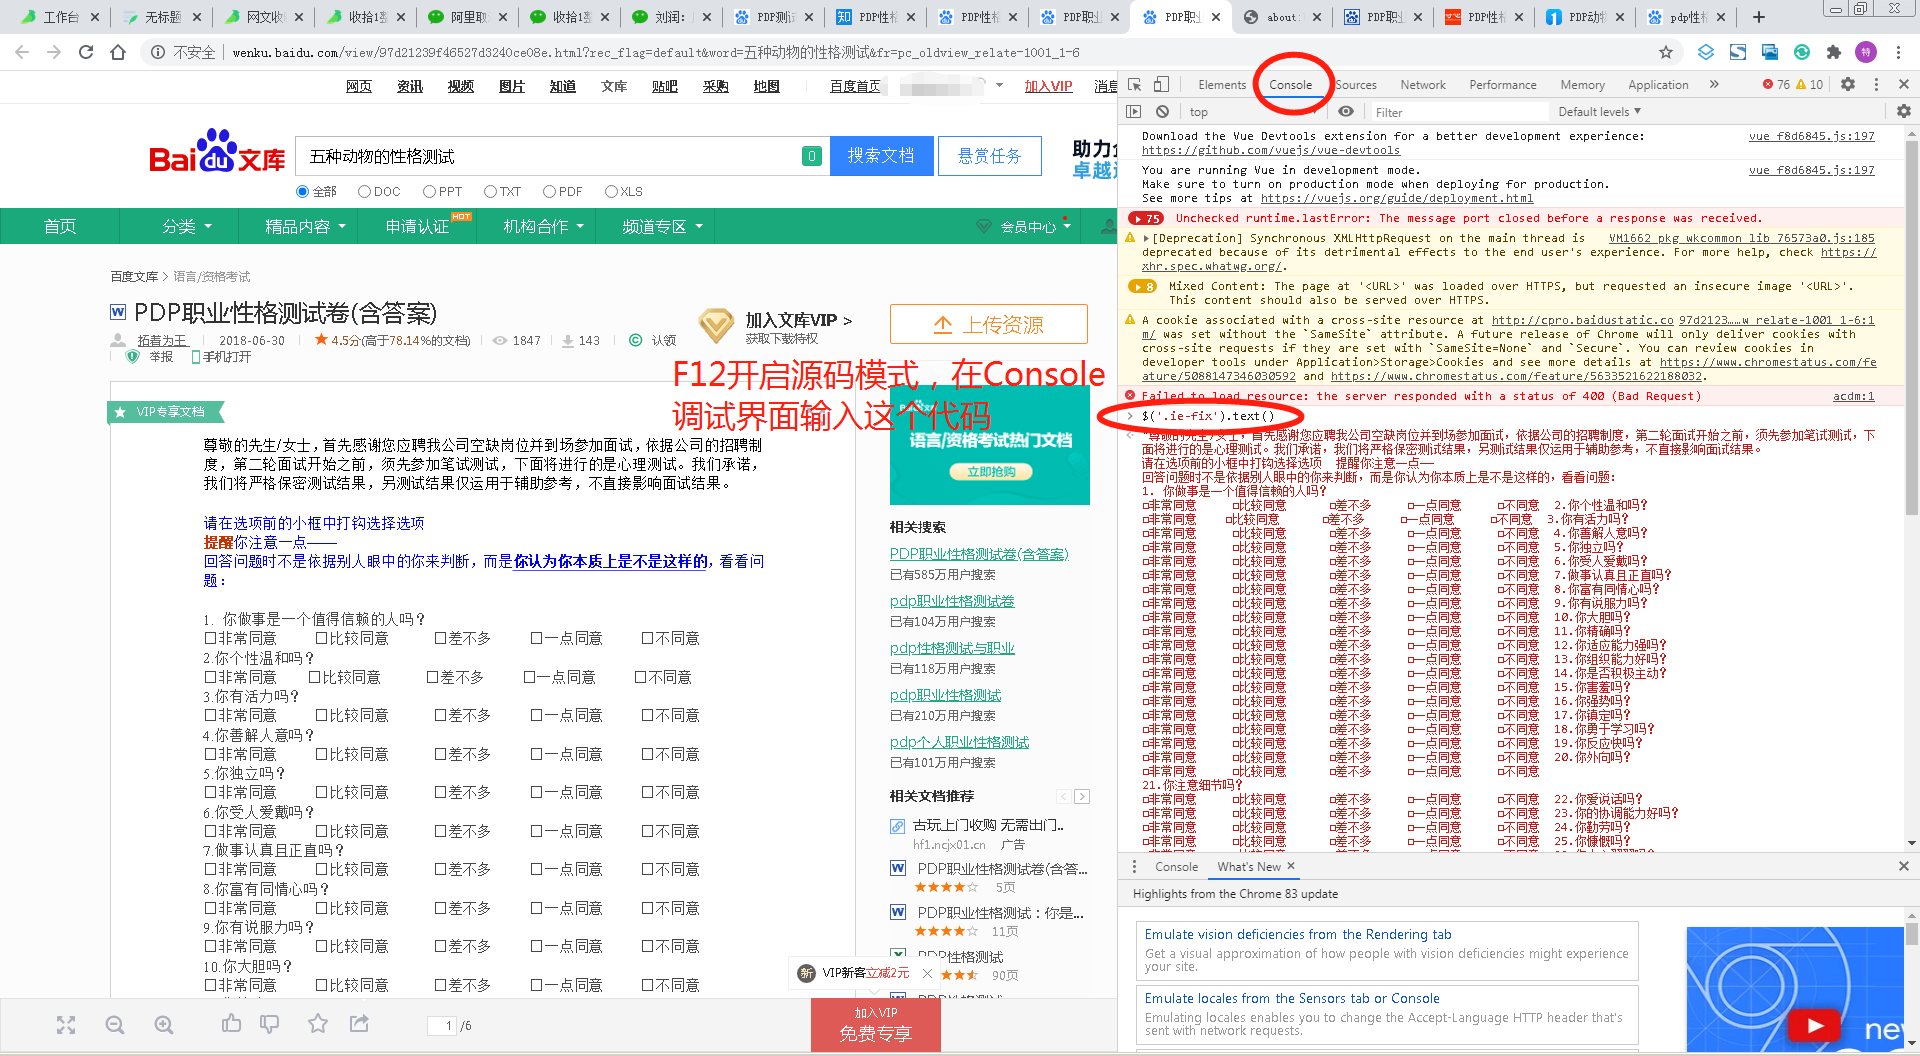Select the PDF file type radio

549,192
